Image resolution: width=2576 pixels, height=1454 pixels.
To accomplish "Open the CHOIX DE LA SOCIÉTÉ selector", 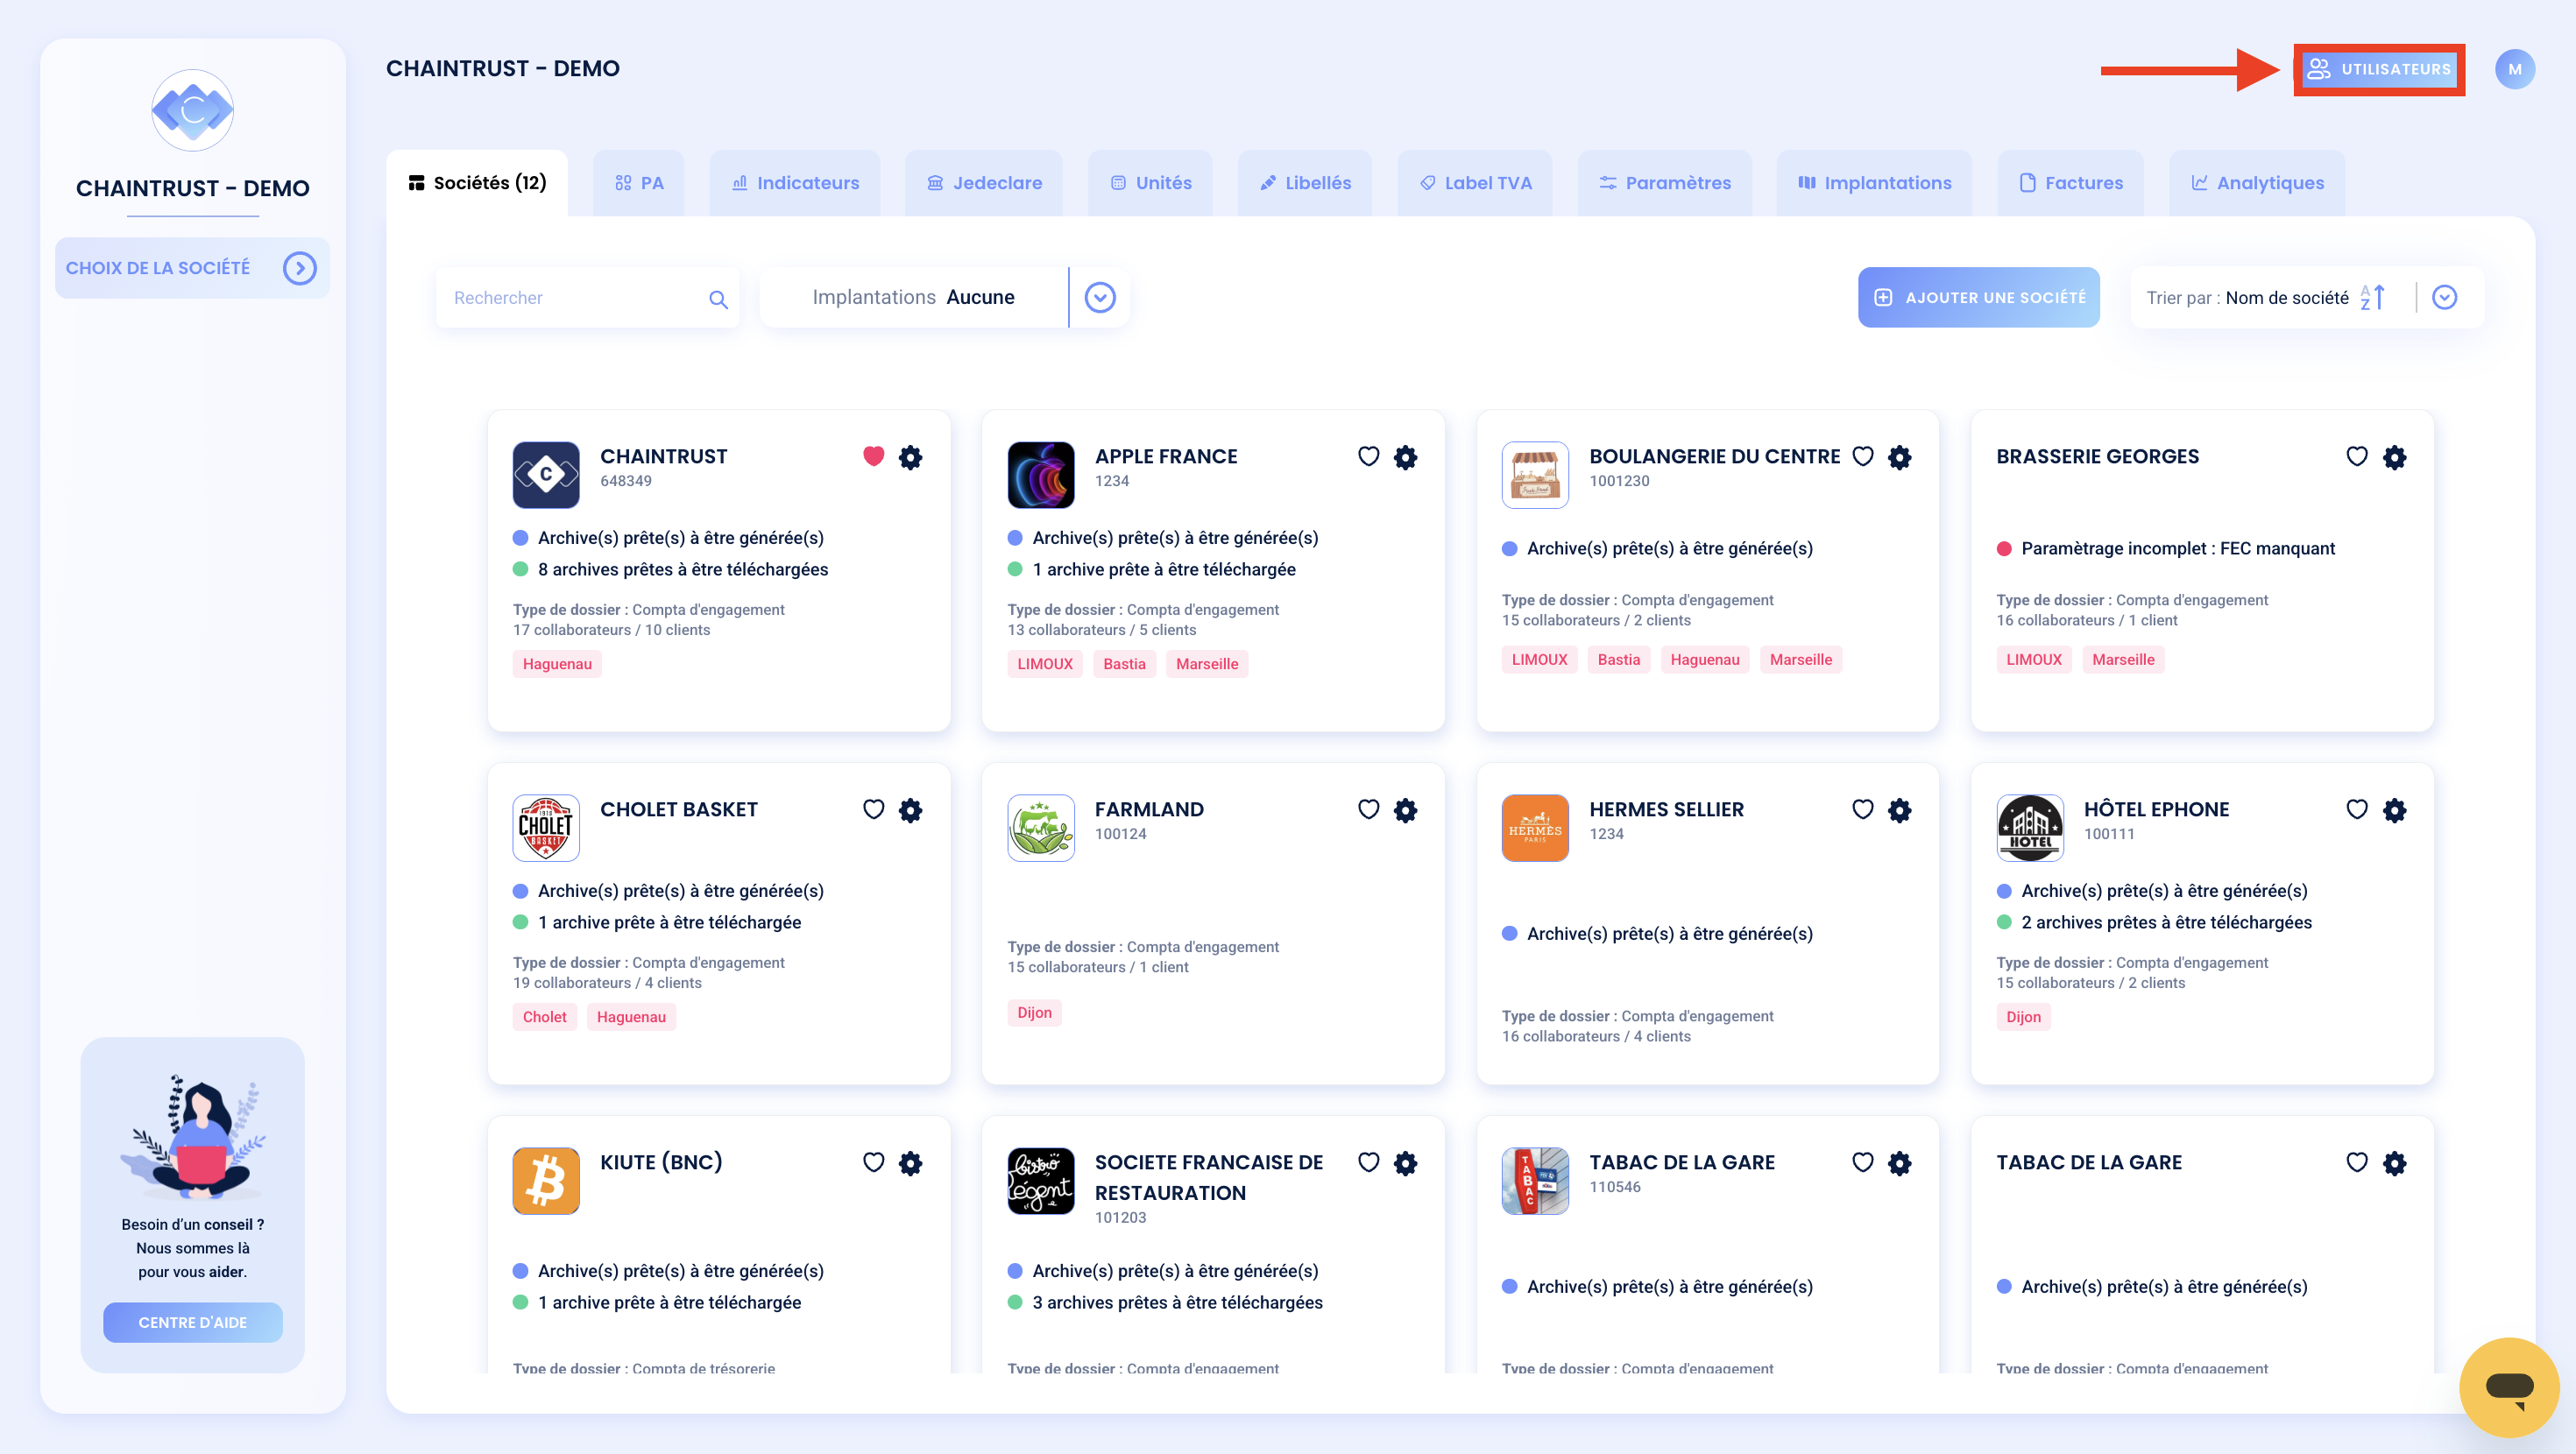I will pyautogui.click(x=192, y=268).
